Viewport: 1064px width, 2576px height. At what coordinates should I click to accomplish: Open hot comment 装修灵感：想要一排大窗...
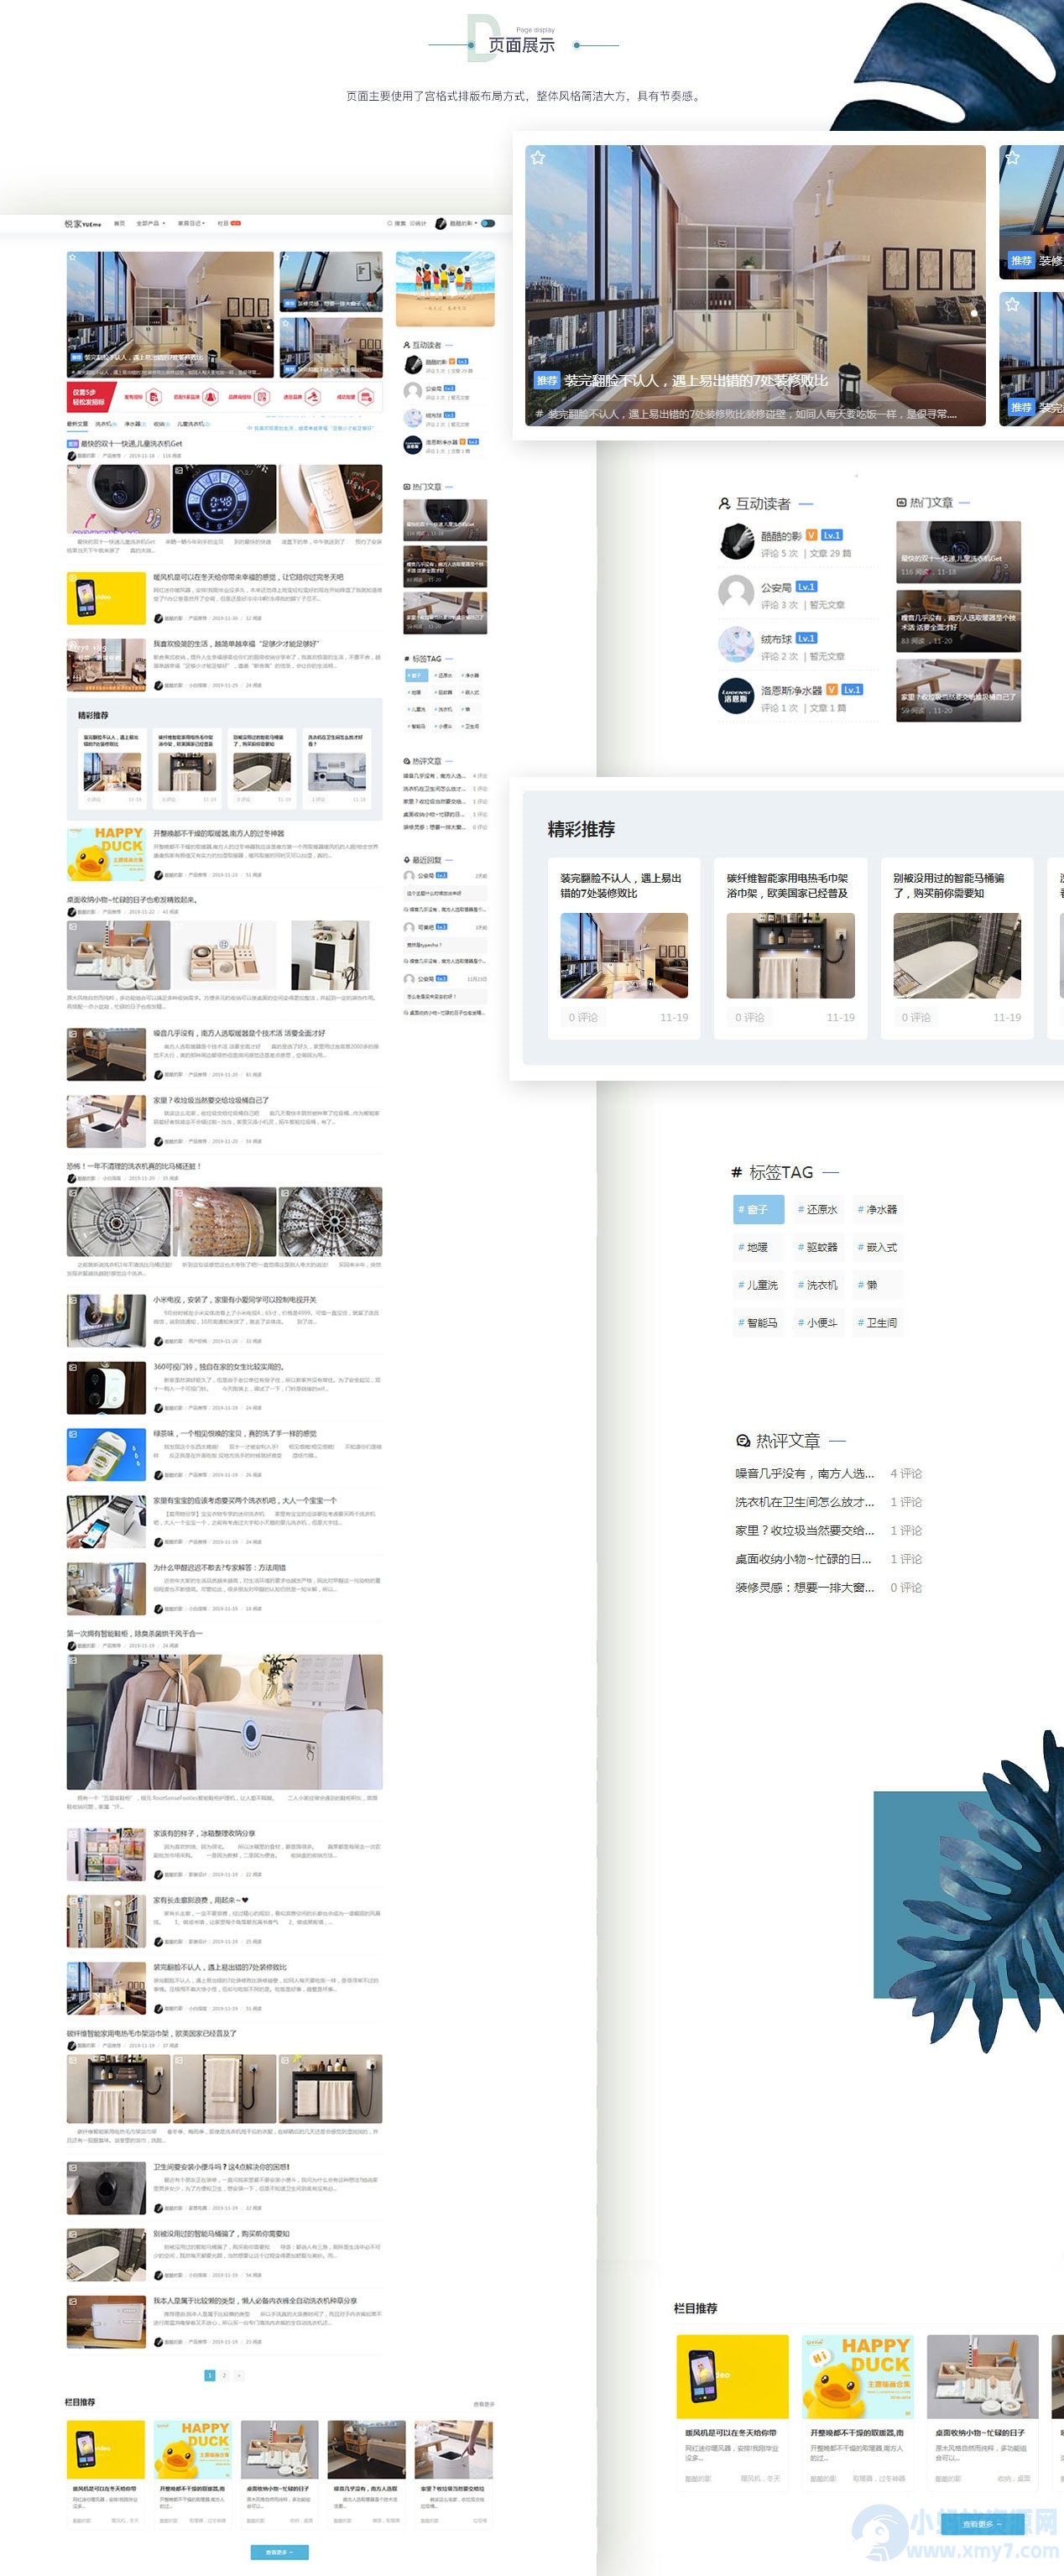tap(804, 1587)
